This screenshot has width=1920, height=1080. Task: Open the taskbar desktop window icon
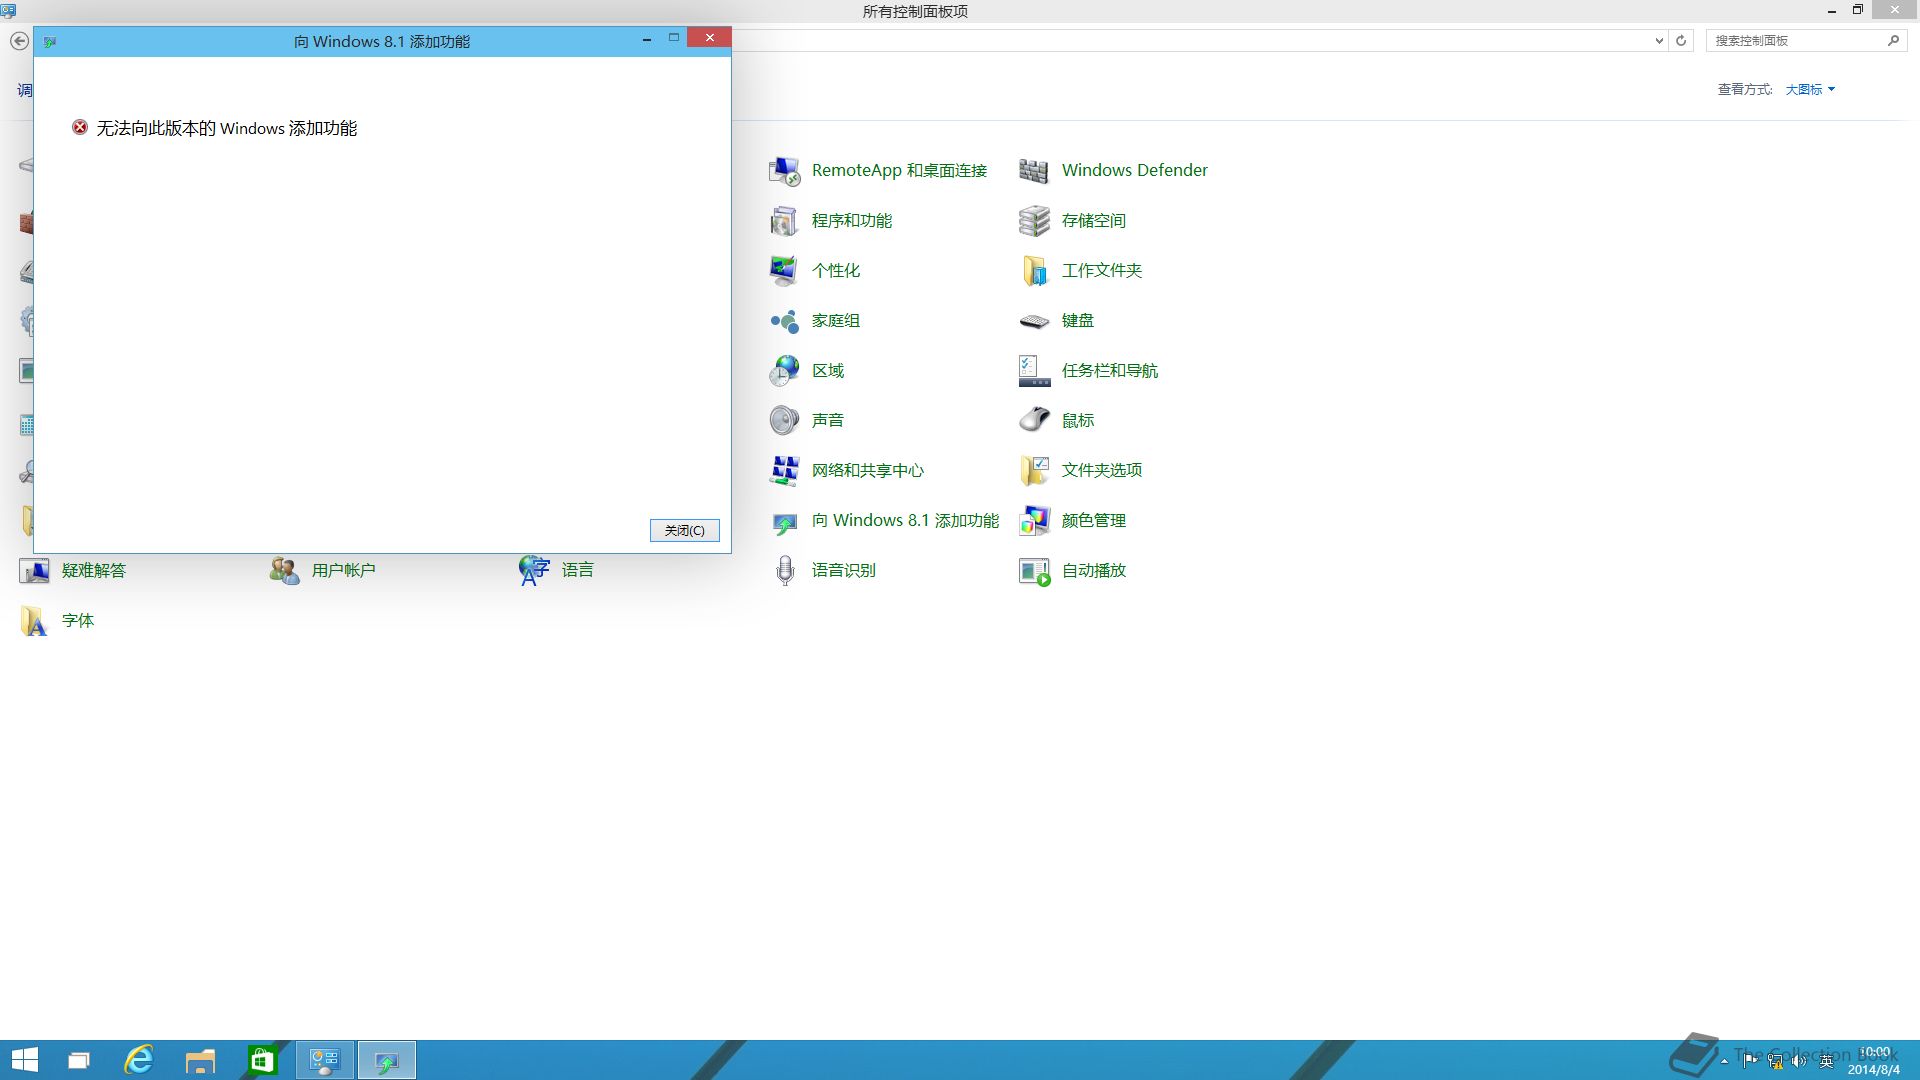[78, 1060]
